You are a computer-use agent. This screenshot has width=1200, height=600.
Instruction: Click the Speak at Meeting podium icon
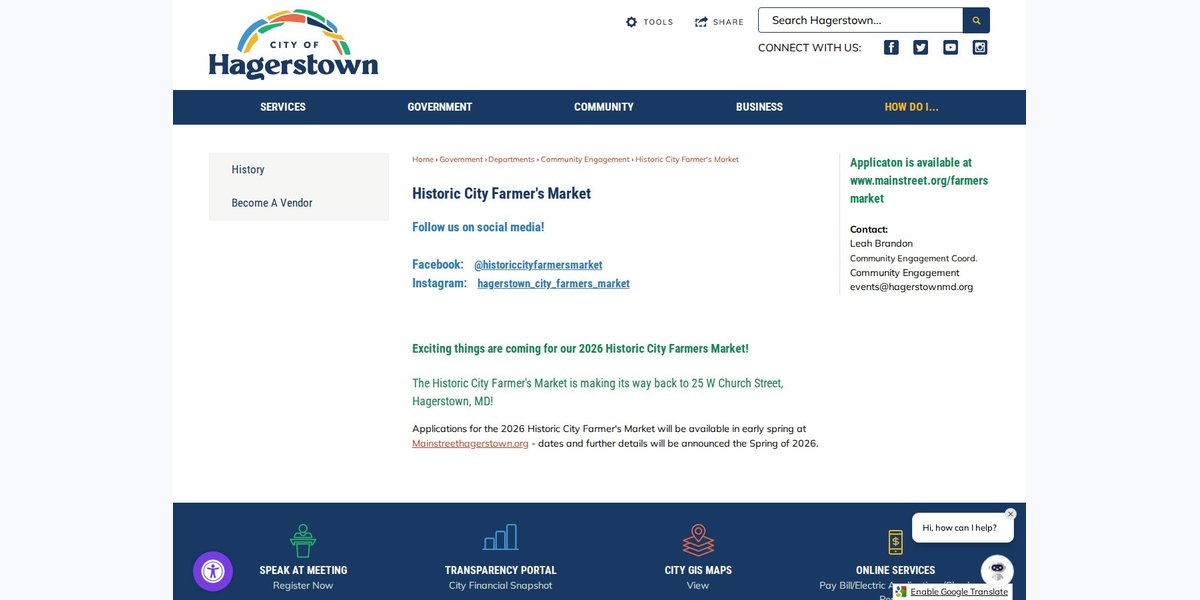pos(303,541)
